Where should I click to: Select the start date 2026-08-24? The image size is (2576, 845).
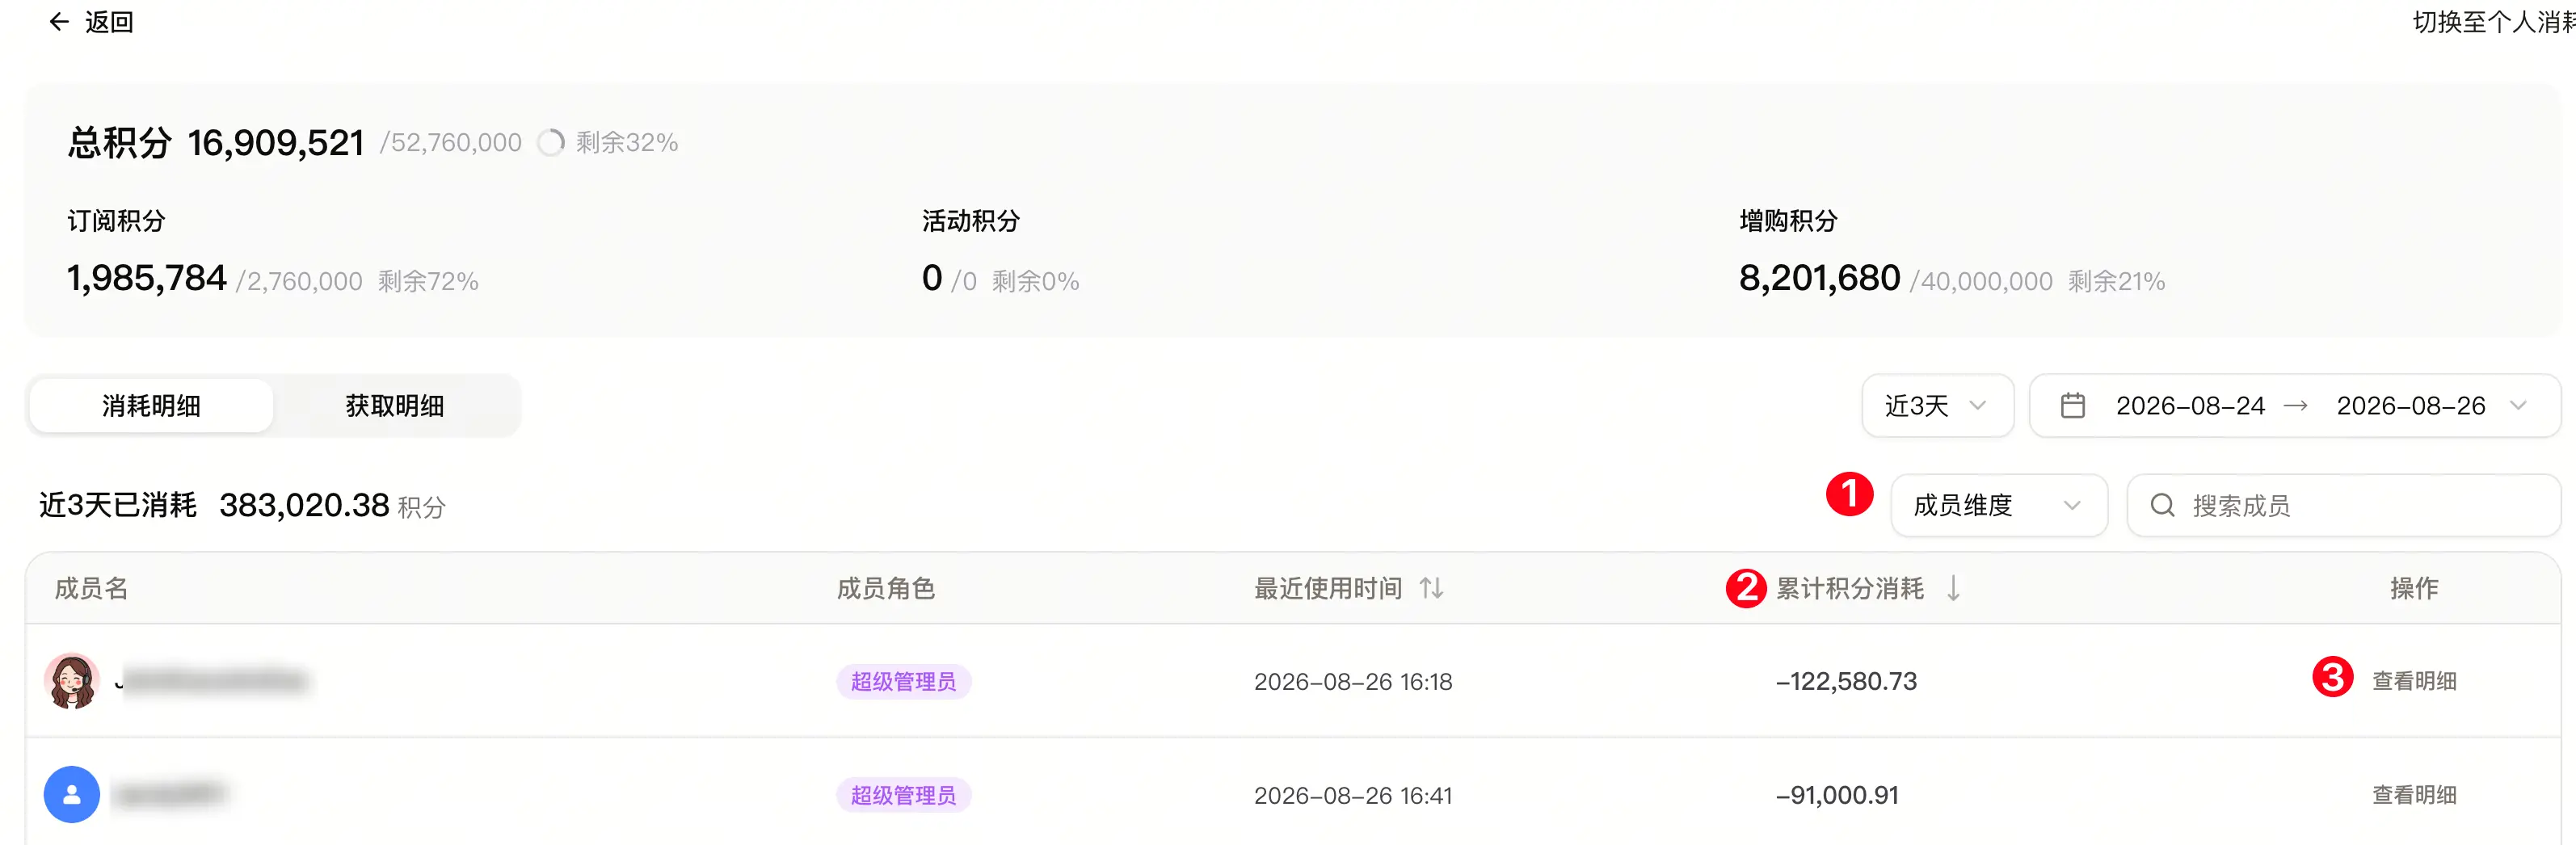pyautogui.click(x=2190, y=405)
